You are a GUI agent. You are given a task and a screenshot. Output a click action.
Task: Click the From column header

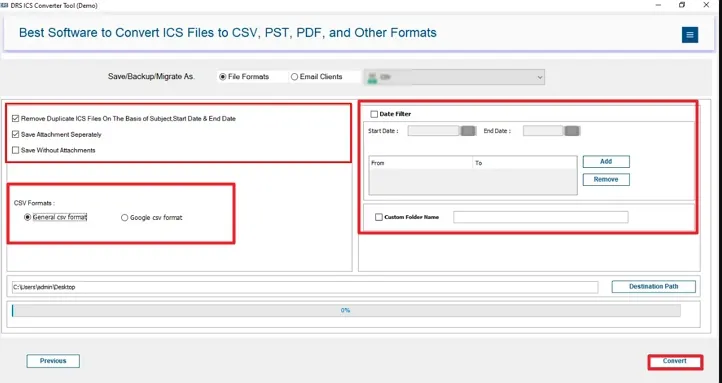(421, 163)
